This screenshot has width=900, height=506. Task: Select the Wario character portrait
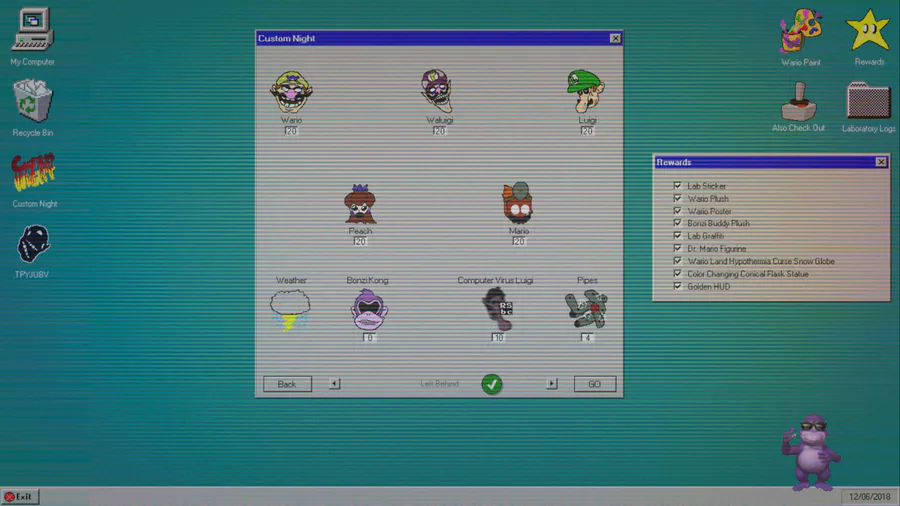point(291,92)
